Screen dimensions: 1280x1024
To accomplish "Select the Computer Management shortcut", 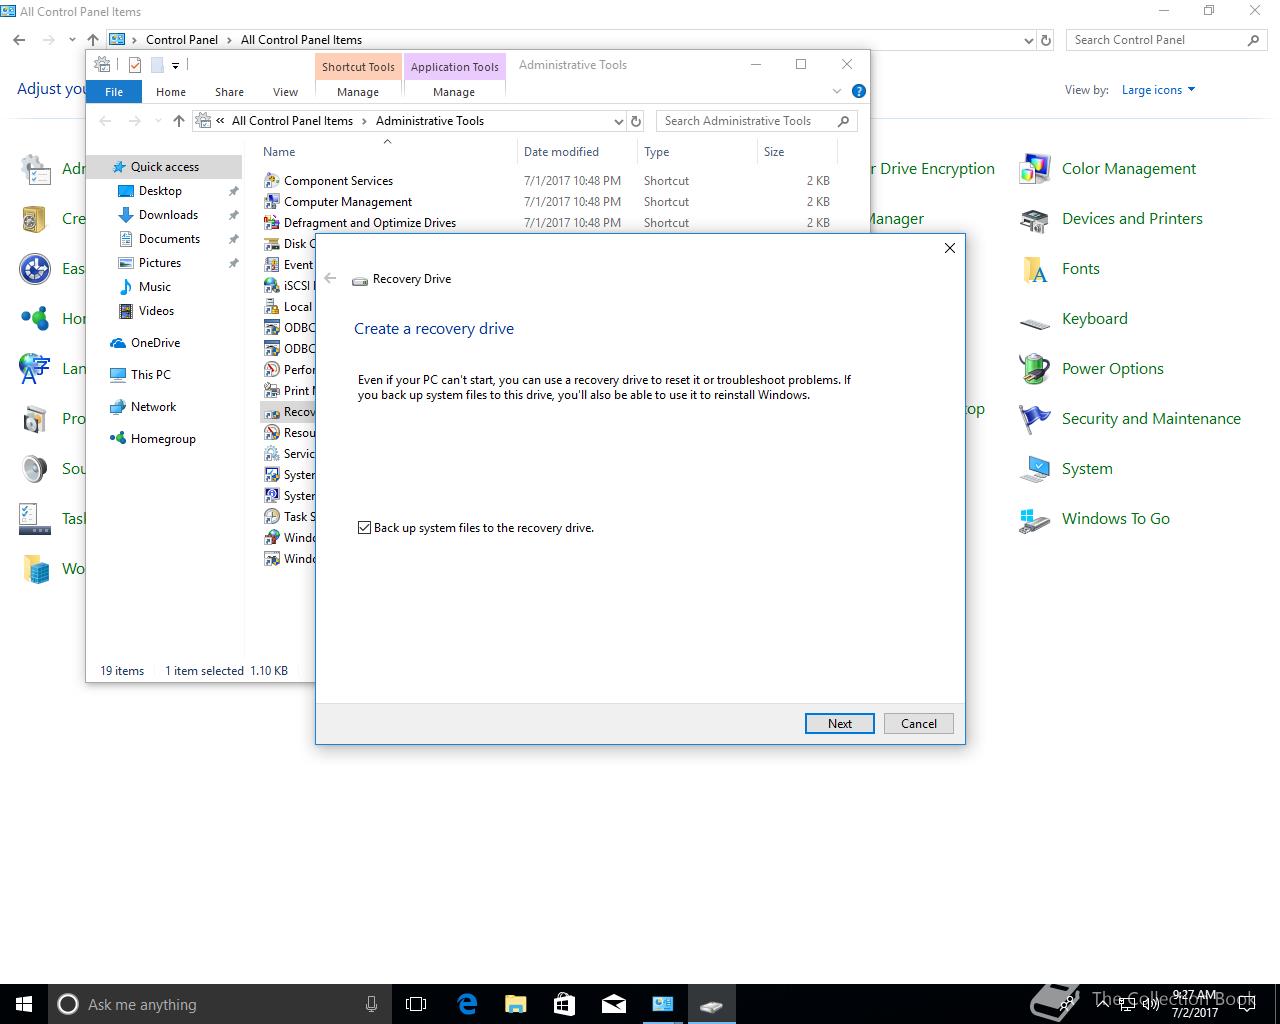I will coord(347,202).
